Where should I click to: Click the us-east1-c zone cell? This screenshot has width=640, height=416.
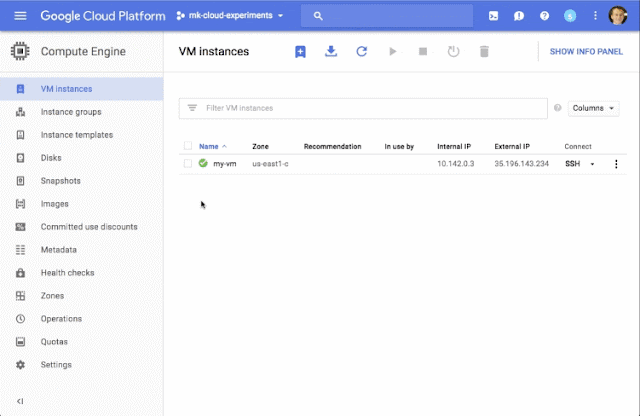pyautogui.click(x=270, y=164)
